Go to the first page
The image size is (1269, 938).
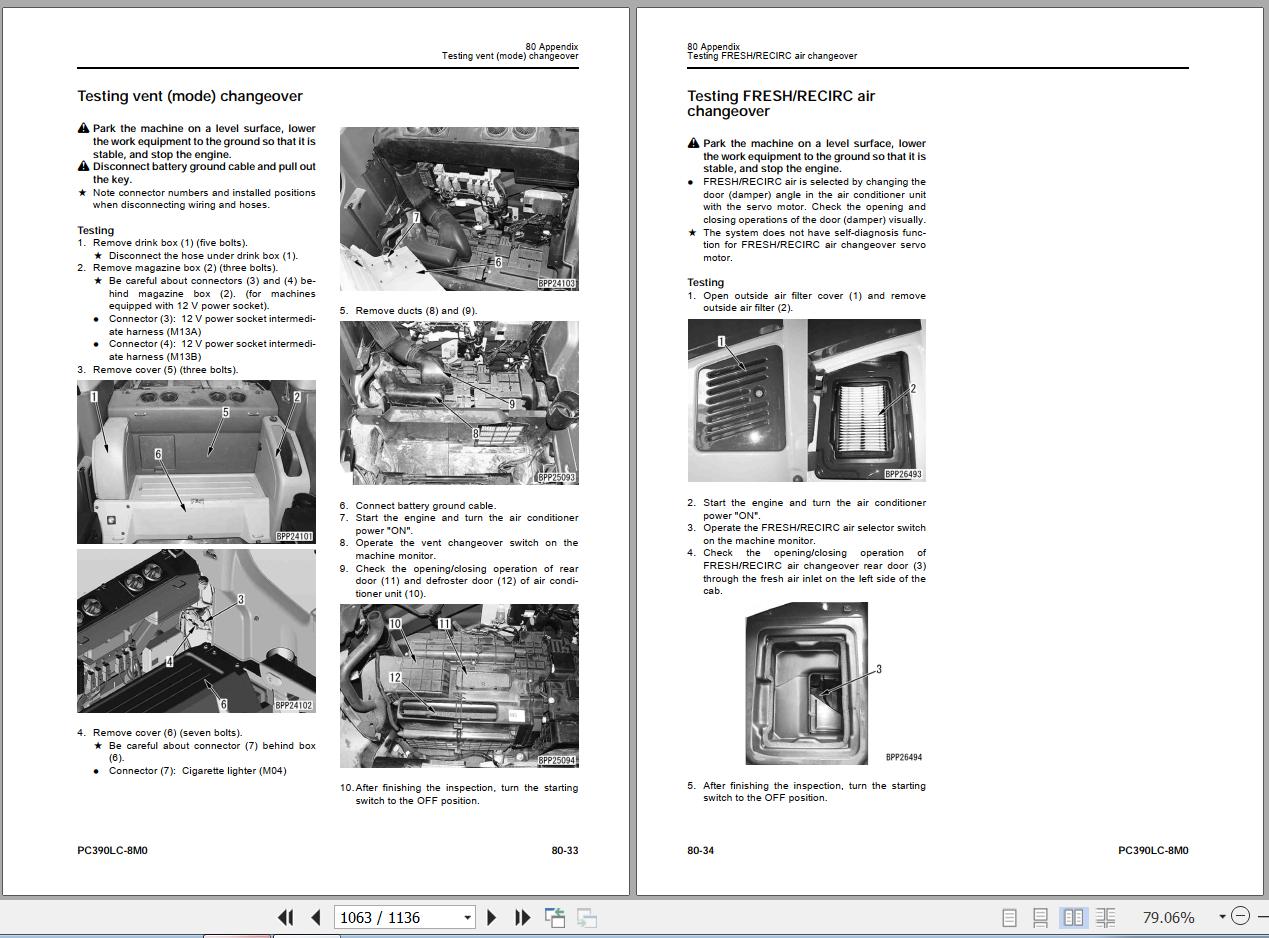[x=285, y=917]
